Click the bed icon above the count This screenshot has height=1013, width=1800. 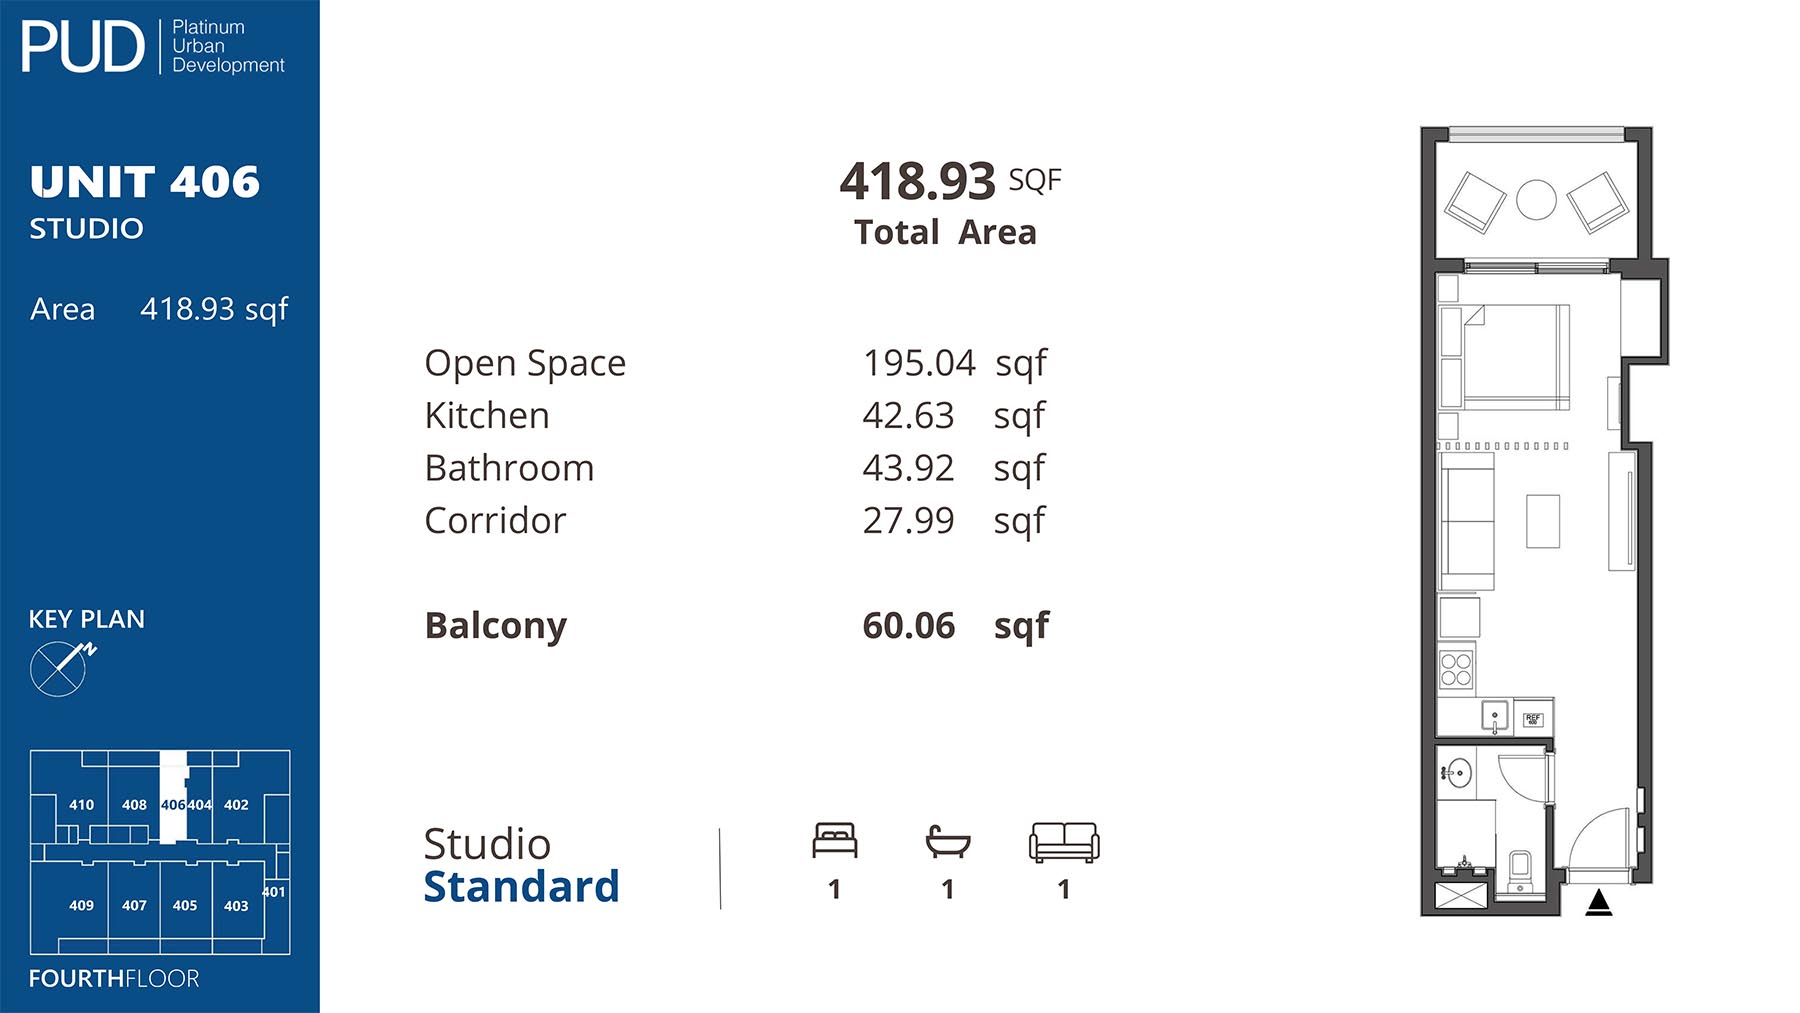pyautogui.click(x=834, y=841)
